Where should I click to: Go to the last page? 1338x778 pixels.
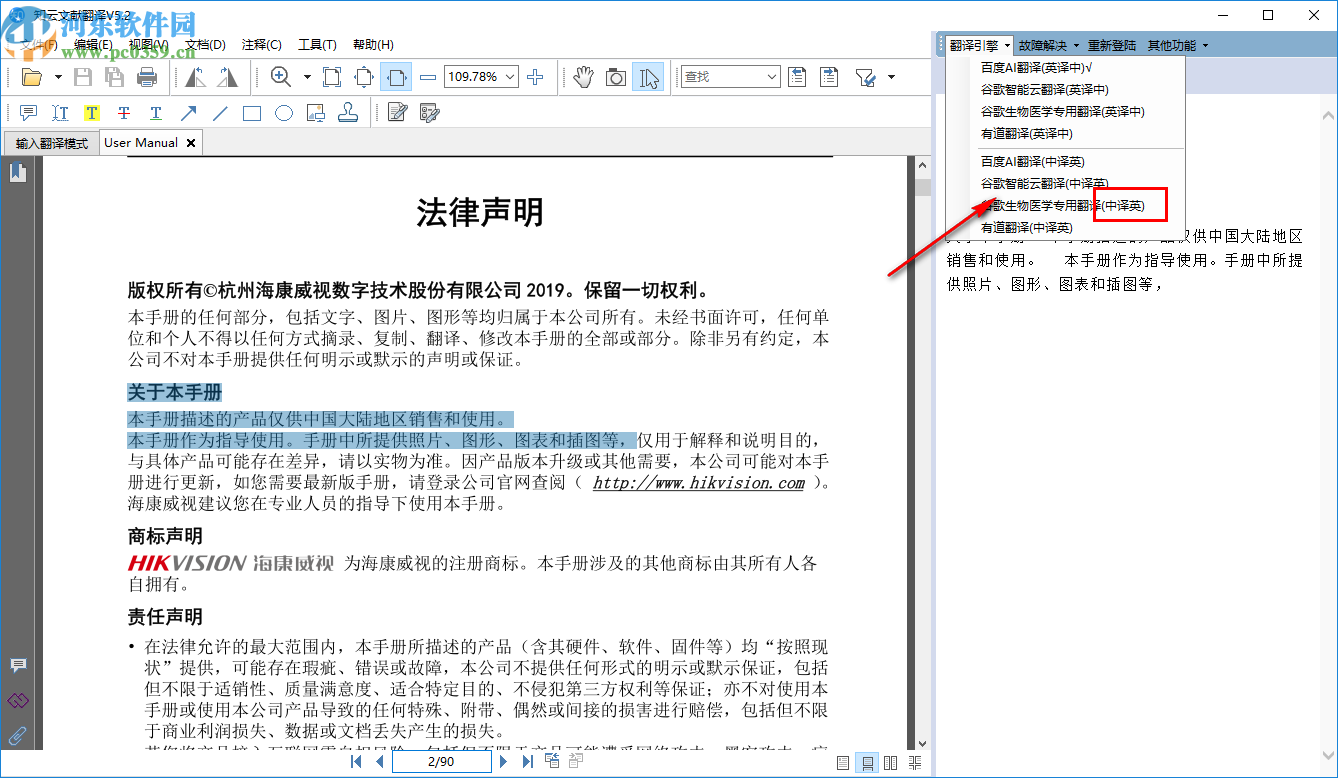pos(527,762)
